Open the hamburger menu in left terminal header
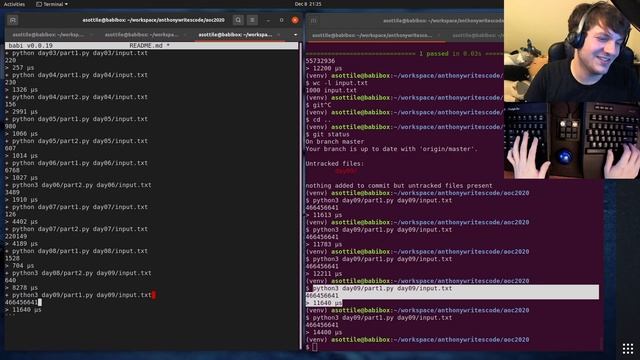The image size is (640, 360). click(252, 20)
